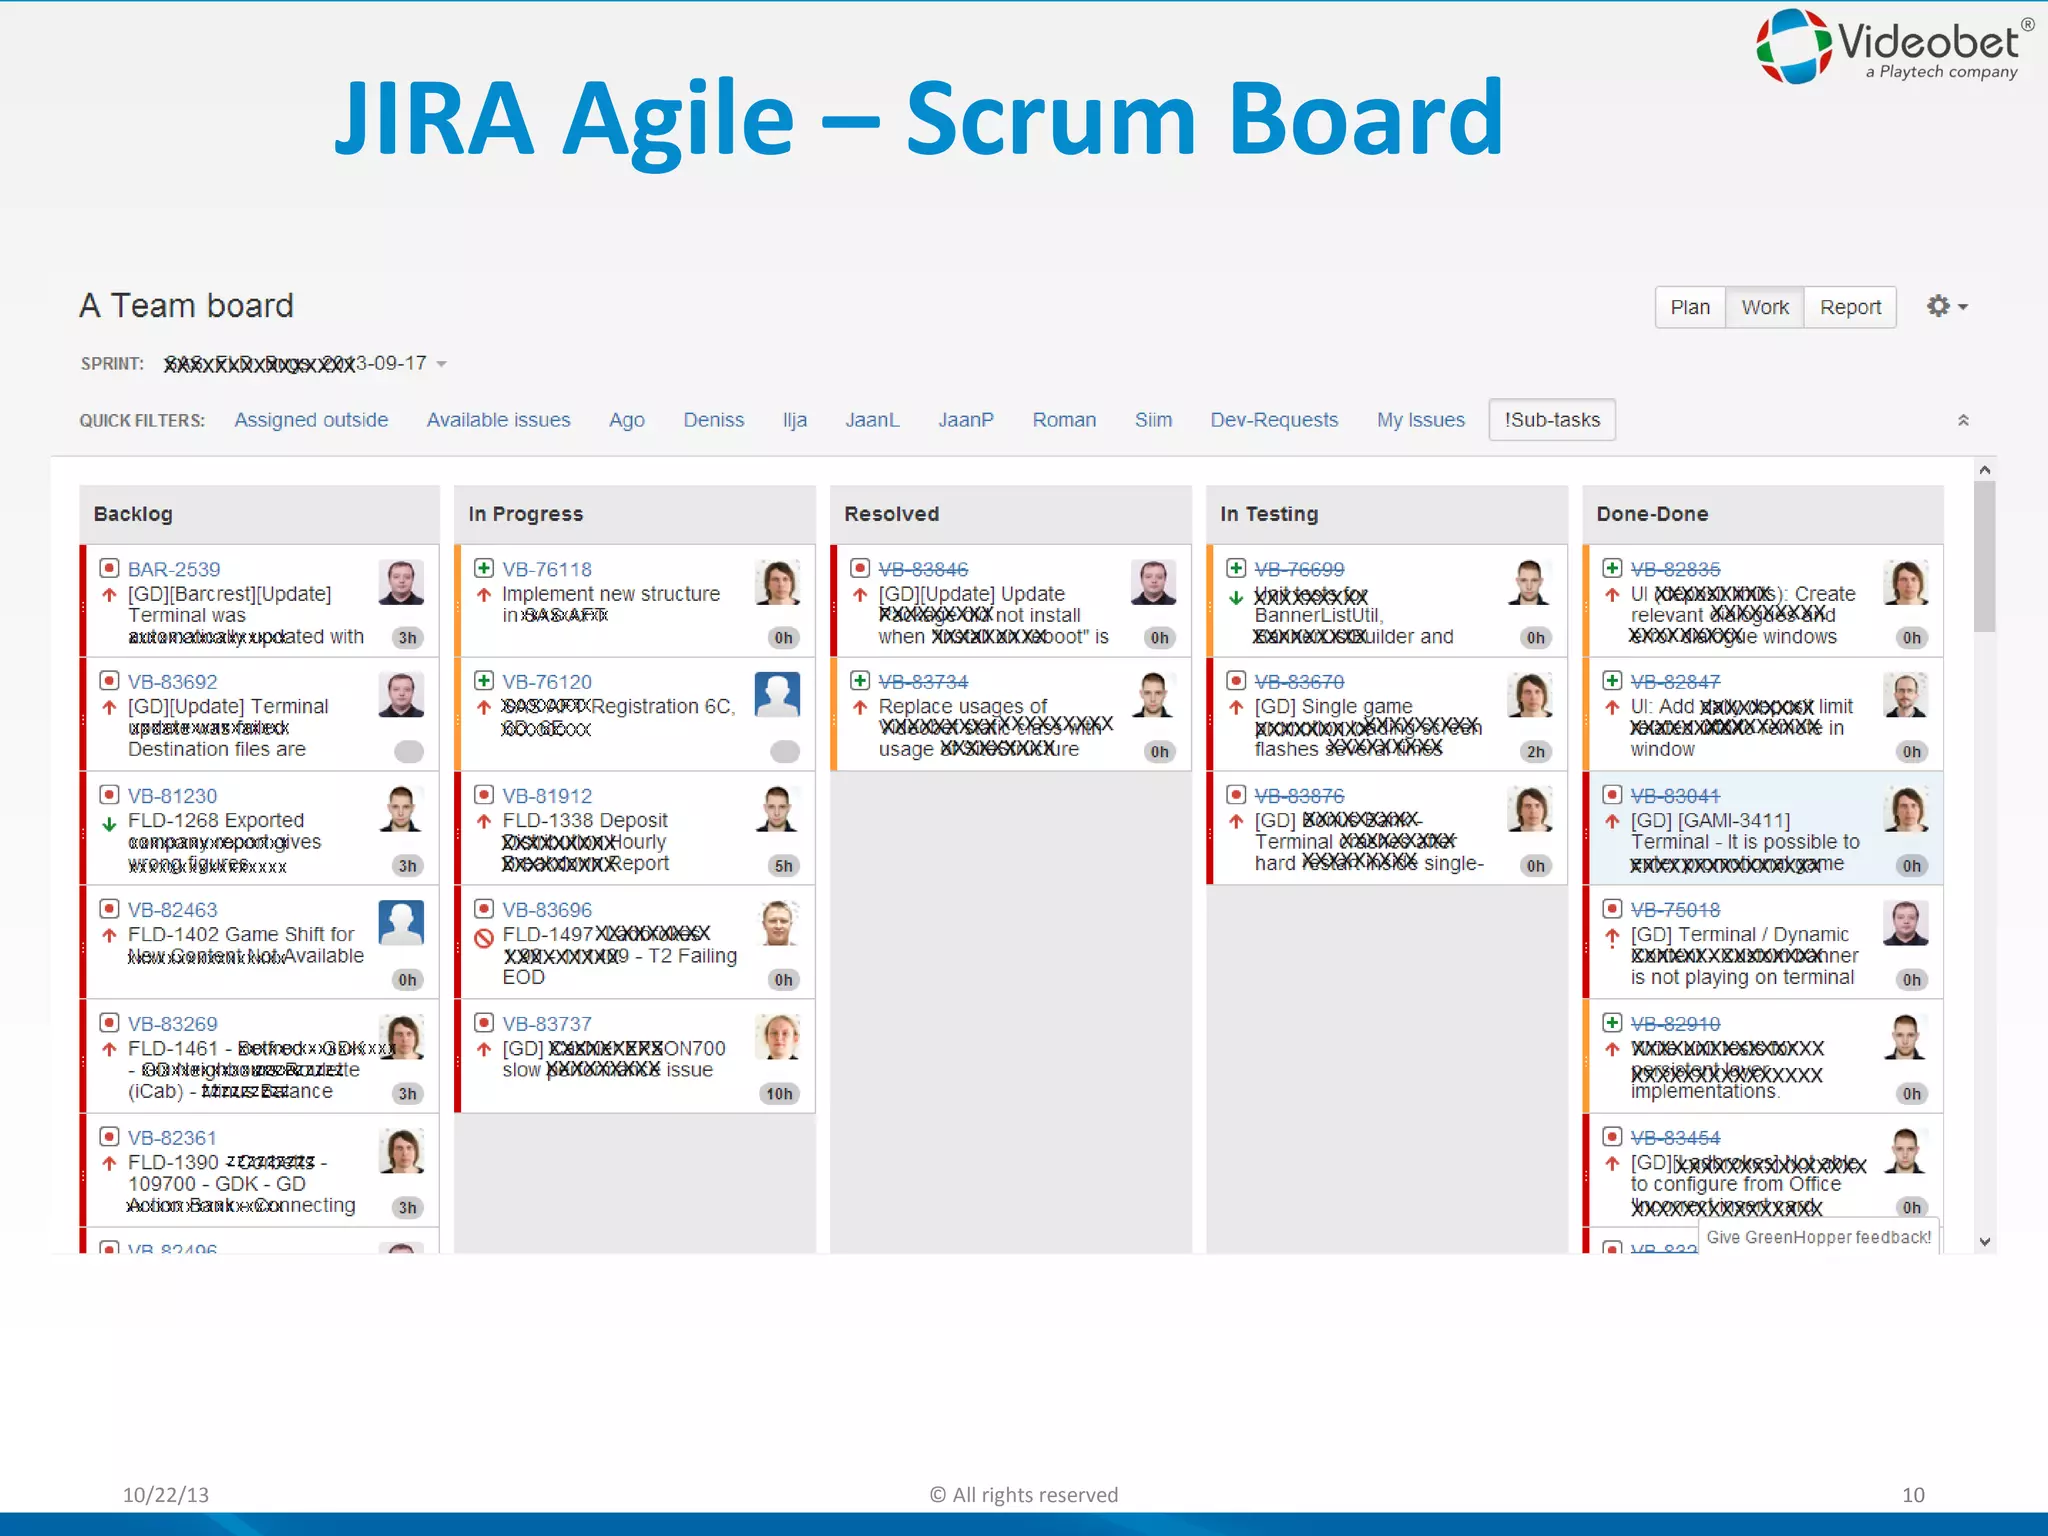Toggle the Siim quick filter
Screen dimensions: 2048x1536
[1153, 420]
